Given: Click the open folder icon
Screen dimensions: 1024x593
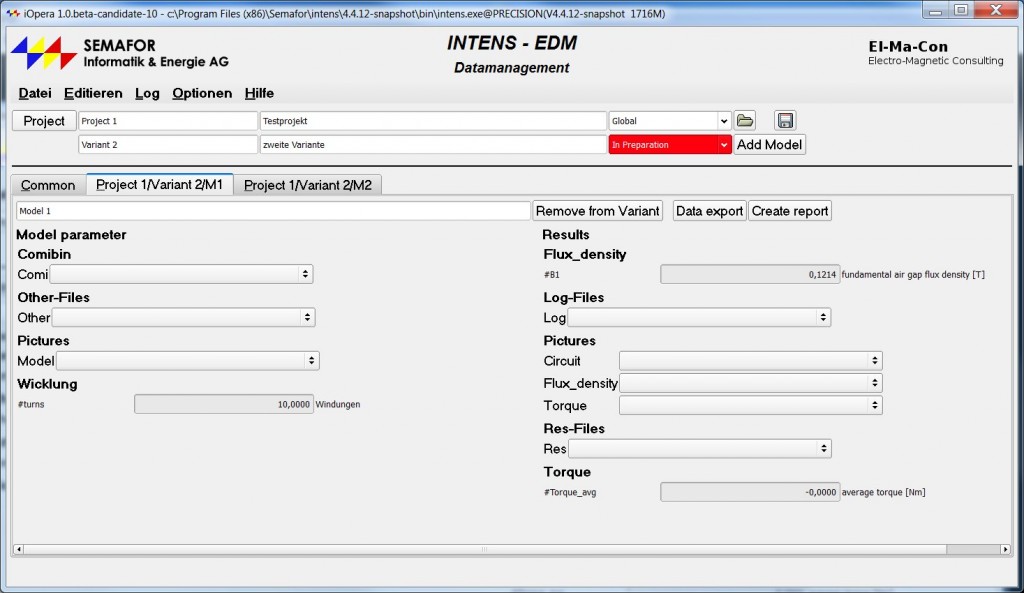Looking at the screenshot, I should (744, 121).
